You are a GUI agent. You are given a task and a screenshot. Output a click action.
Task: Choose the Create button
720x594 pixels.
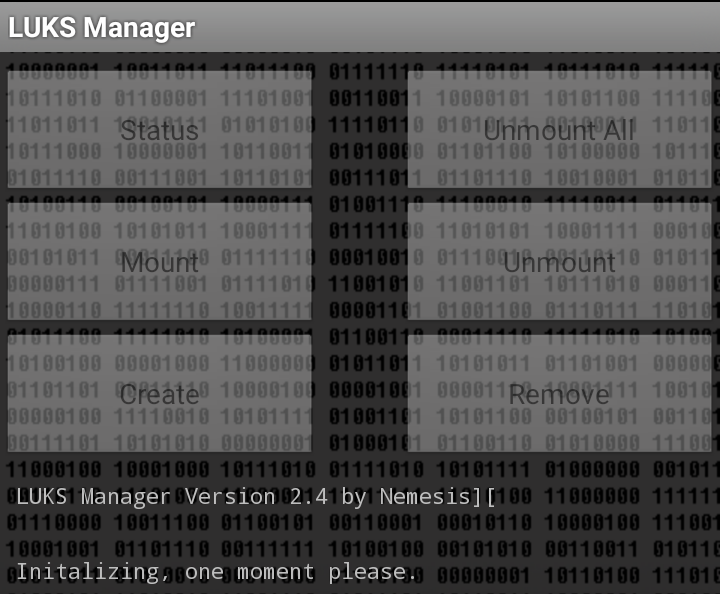coord(159,393)
